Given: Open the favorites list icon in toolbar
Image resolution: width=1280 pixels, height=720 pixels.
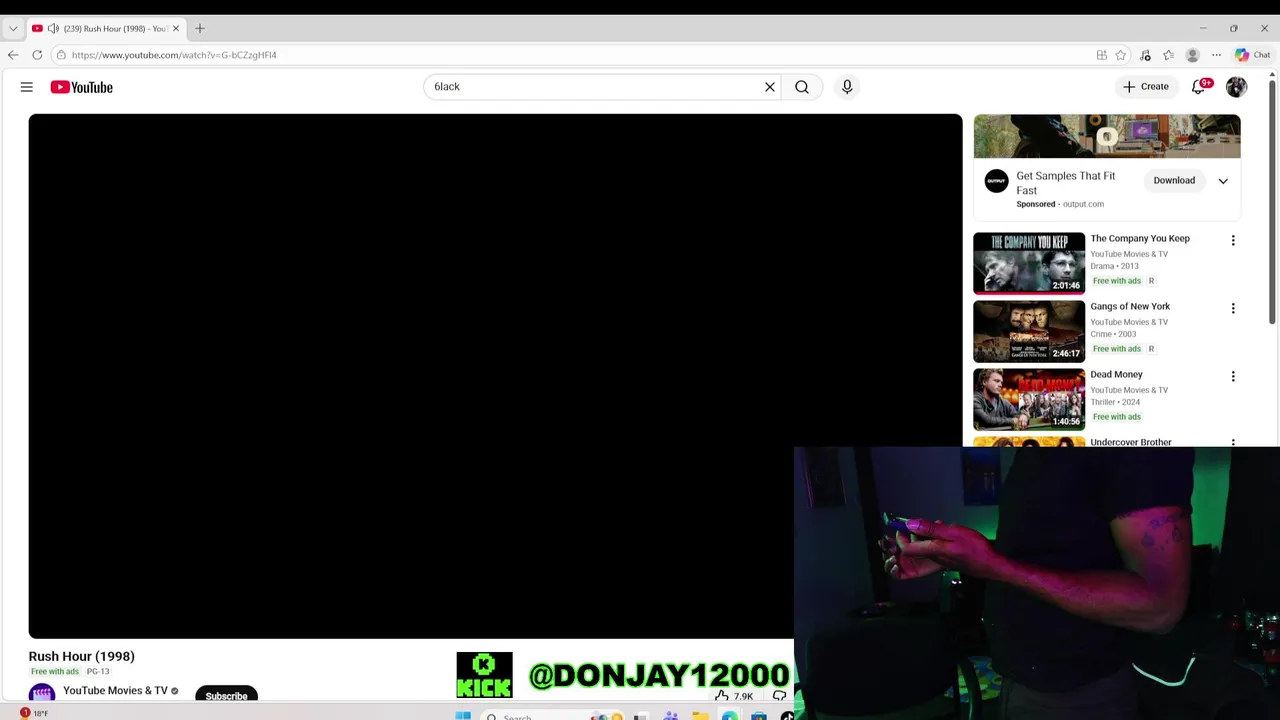Looking at the screenshot, I should pyautogui.click(x=1168, y=55).
